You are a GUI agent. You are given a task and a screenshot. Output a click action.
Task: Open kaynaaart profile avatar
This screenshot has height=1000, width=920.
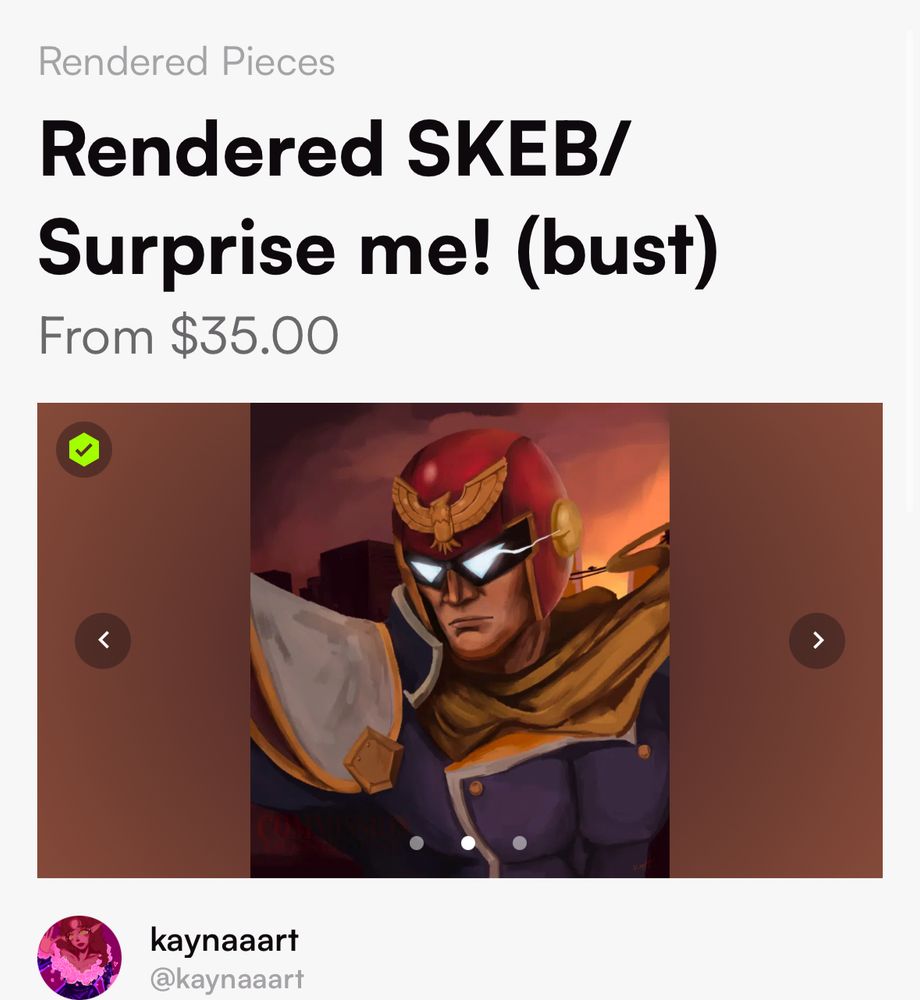click(79, 957)
